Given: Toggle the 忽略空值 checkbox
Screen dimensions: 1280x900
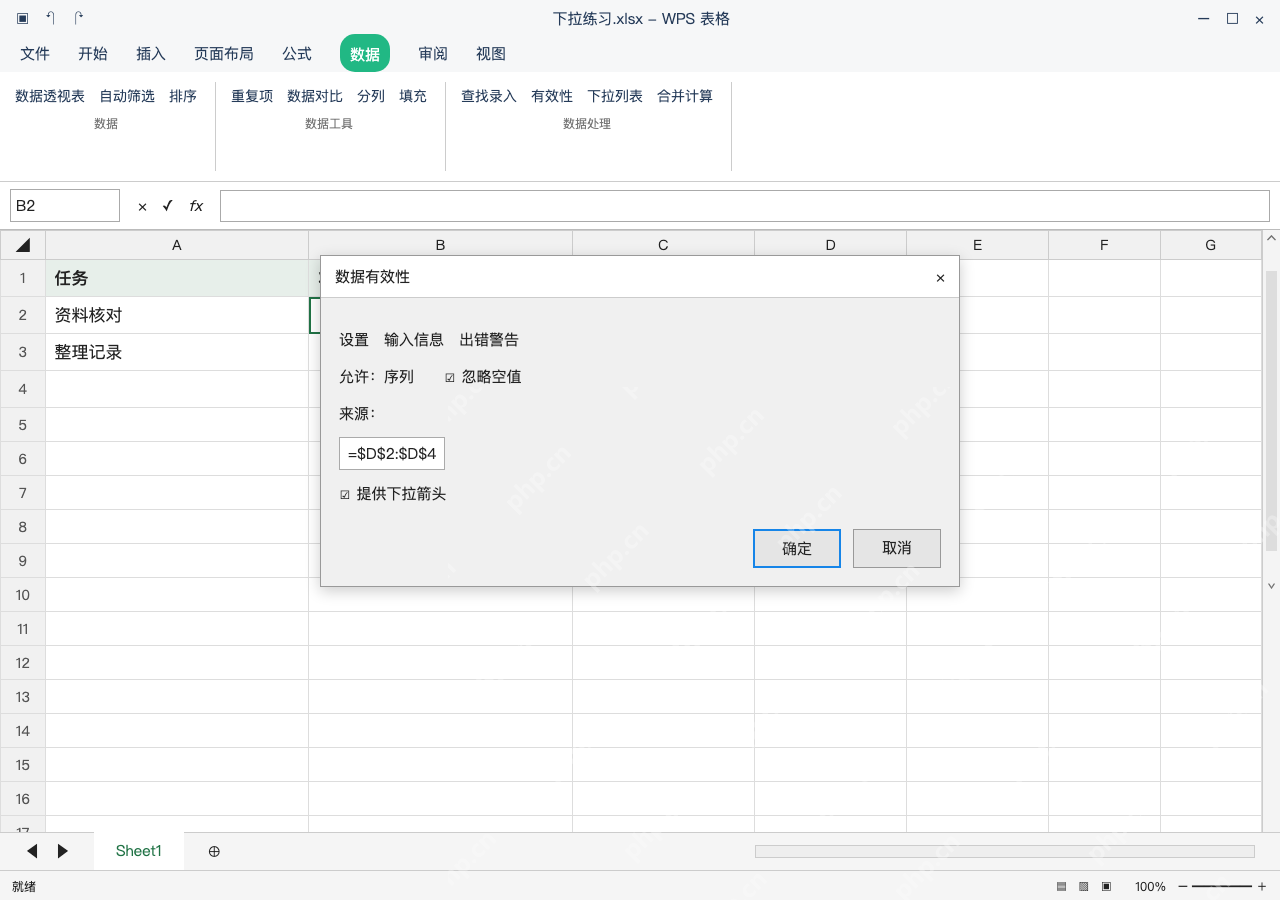Looking at the screenshot, I should coord(450,377).
